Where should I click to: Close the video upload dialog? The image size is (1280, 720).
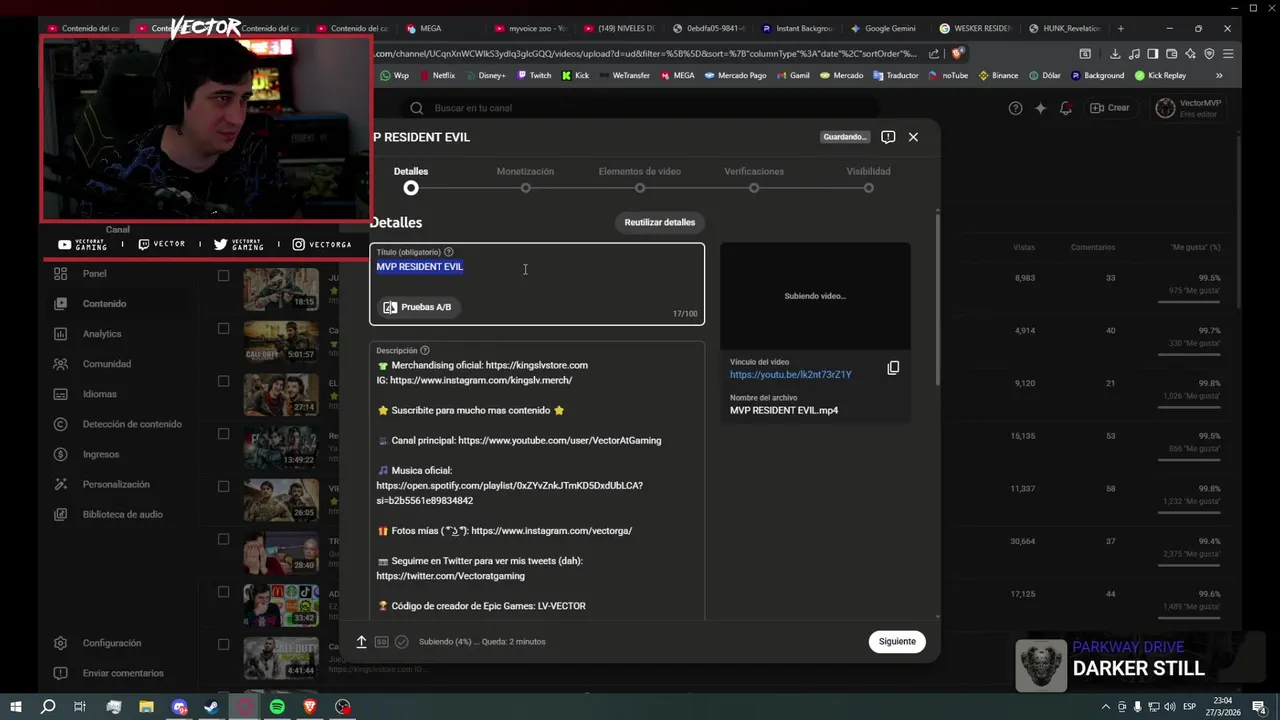coord(913,137)
